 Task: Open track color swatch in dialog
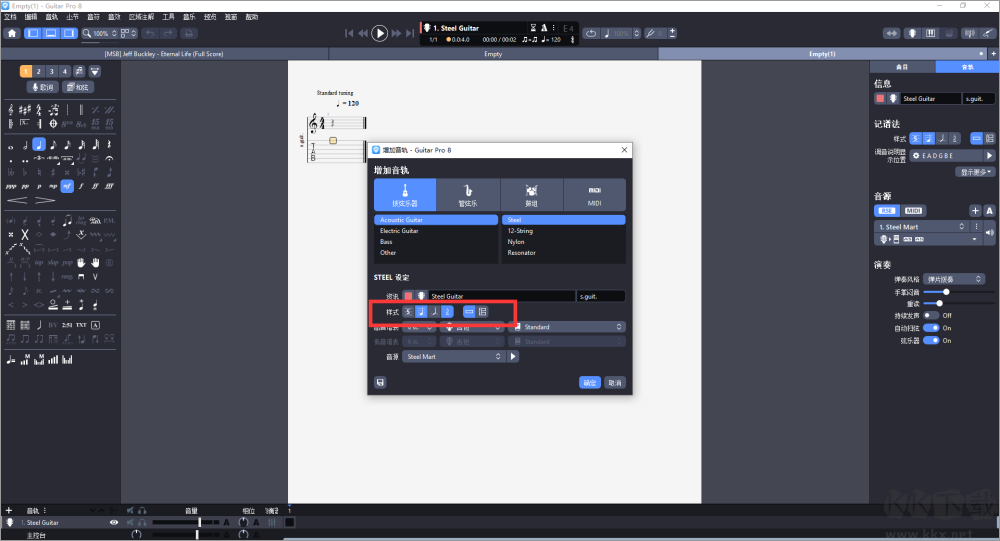(x=408, y=296)
